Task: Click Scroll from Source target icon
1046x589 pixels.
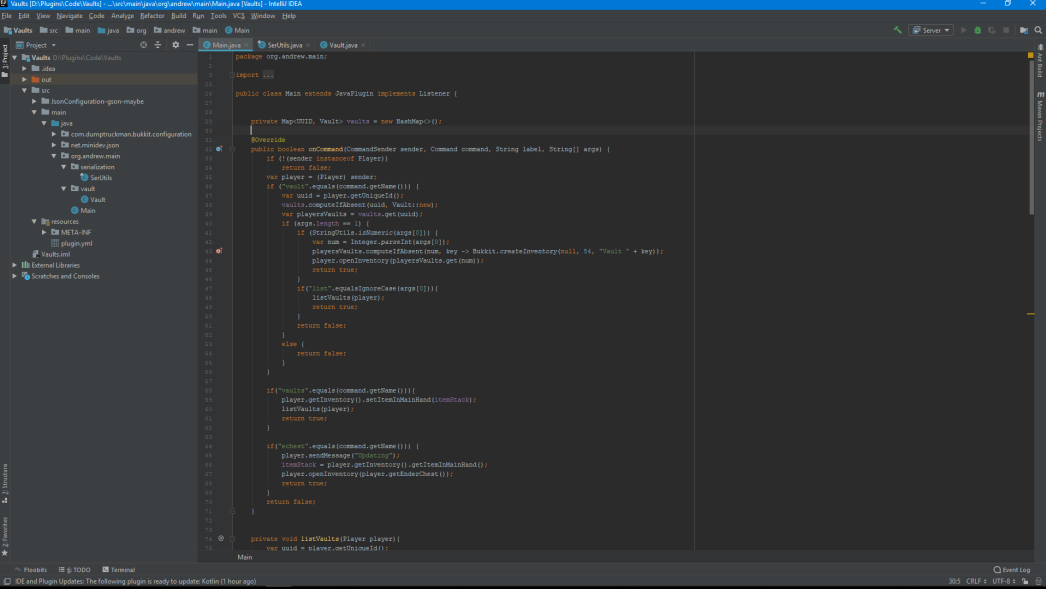Action: (143, 45)
